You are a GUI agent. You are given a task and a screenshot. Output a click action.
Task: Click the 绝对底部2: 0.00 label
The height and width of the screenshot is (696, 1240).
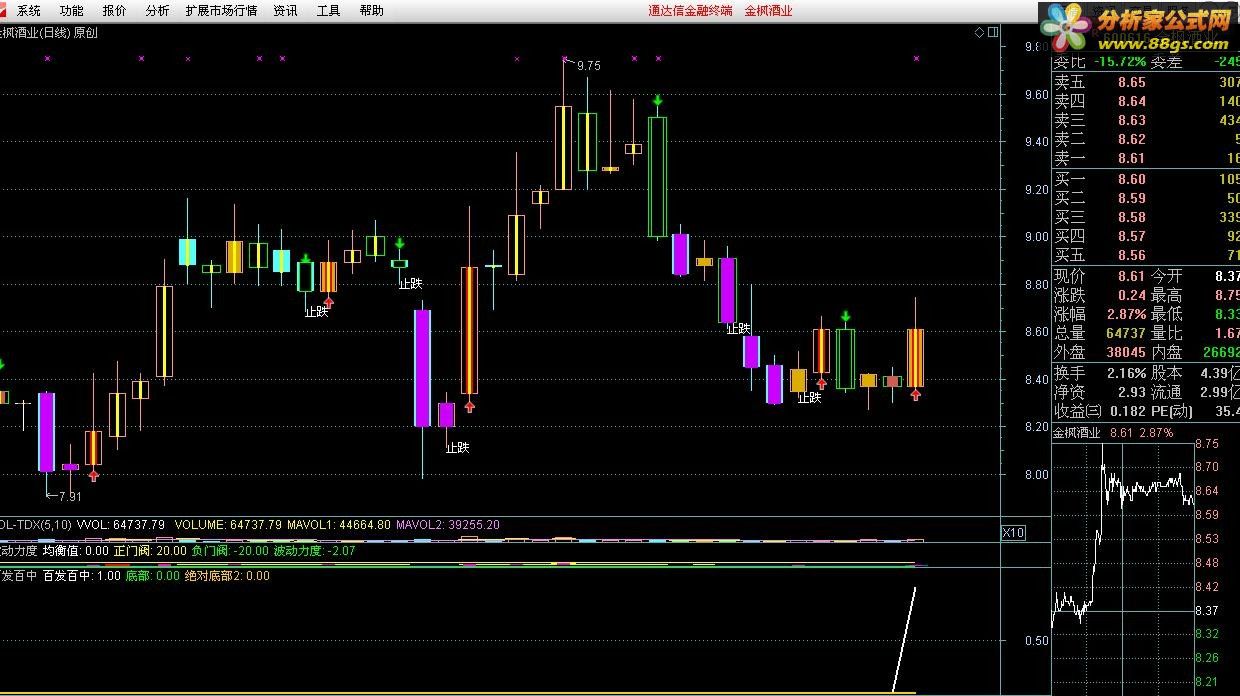[227, 576]
